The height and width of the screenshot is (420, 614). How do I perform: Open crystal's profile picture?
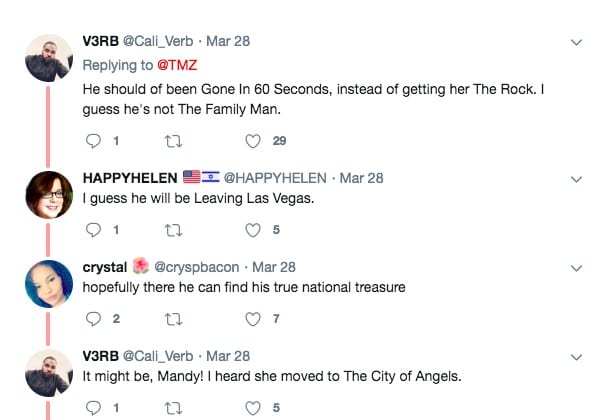[48, 281]
